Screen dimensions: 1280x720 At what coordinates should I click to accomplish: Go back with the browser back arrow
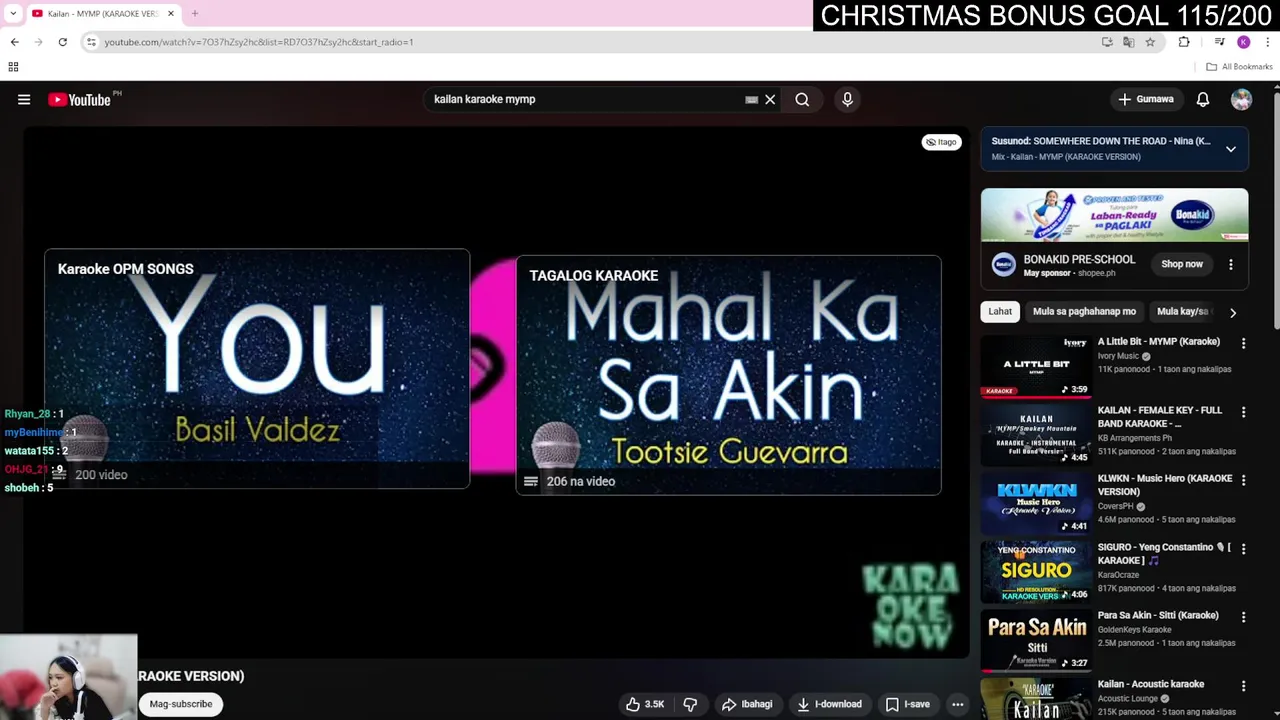pyautogui.click(x=14, y=42)
